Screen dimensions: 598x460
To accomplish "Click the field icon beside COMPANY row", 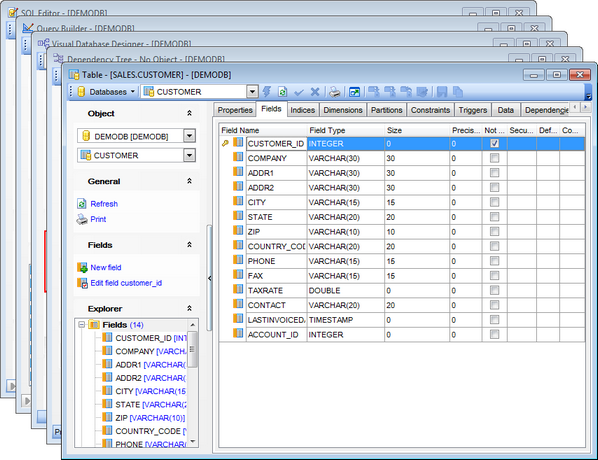I will [238, 157].
